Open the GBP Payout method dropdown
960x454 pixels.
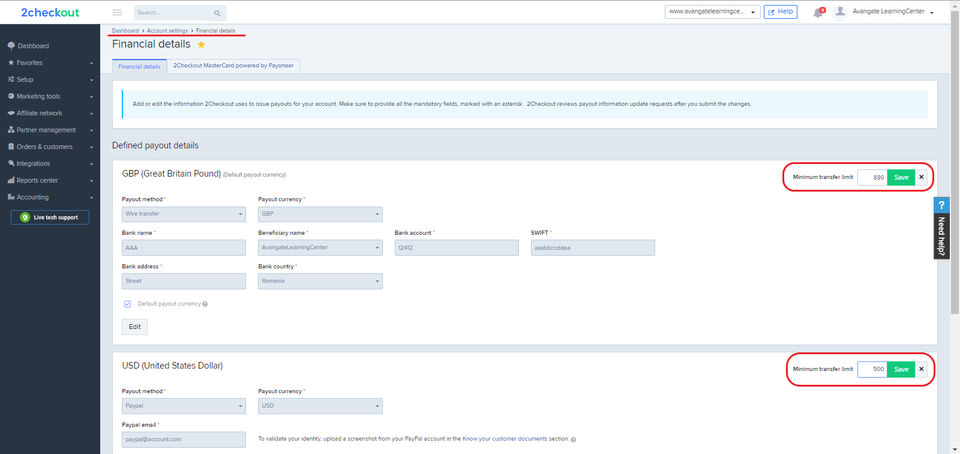point(184,214)
